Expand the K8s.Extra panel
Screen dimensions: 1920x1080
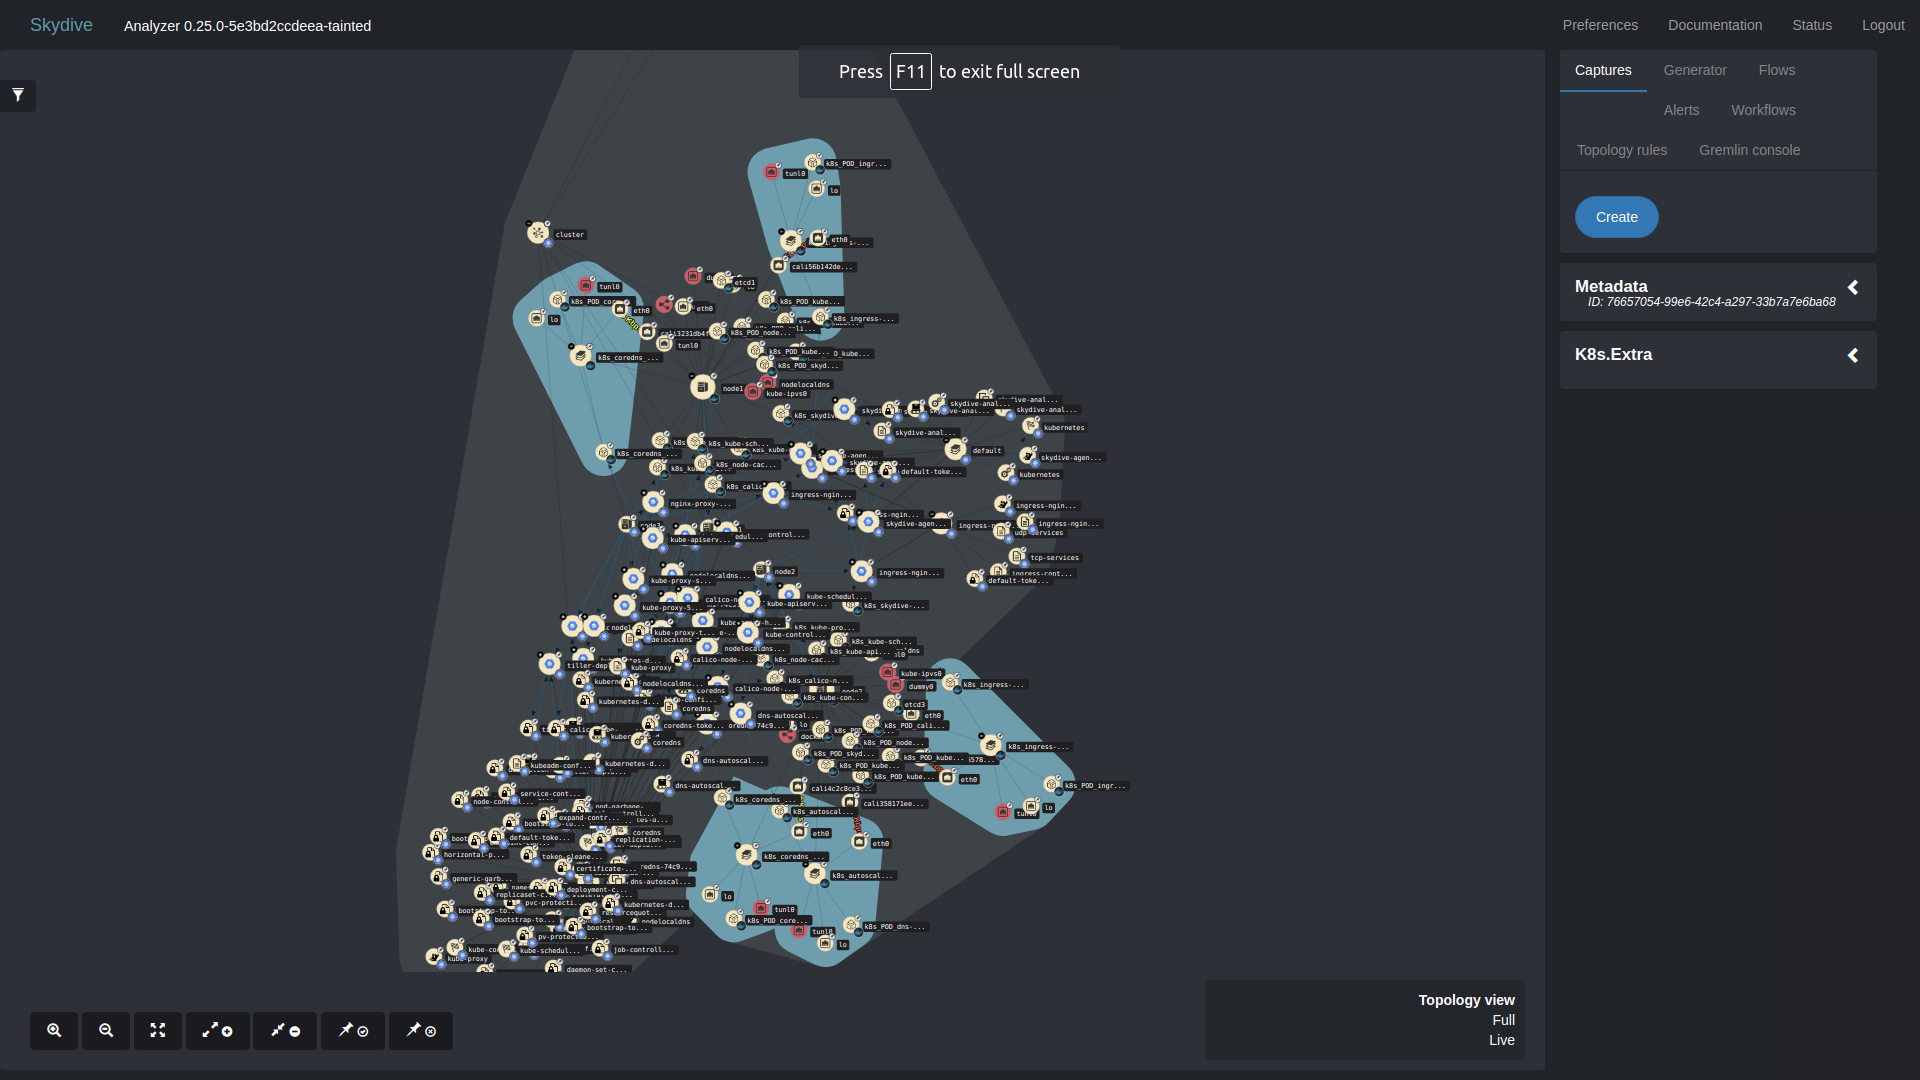(1854, 353)
